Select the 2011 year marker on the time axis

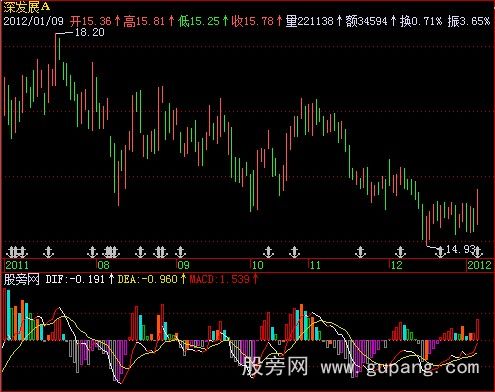point(17,265)
